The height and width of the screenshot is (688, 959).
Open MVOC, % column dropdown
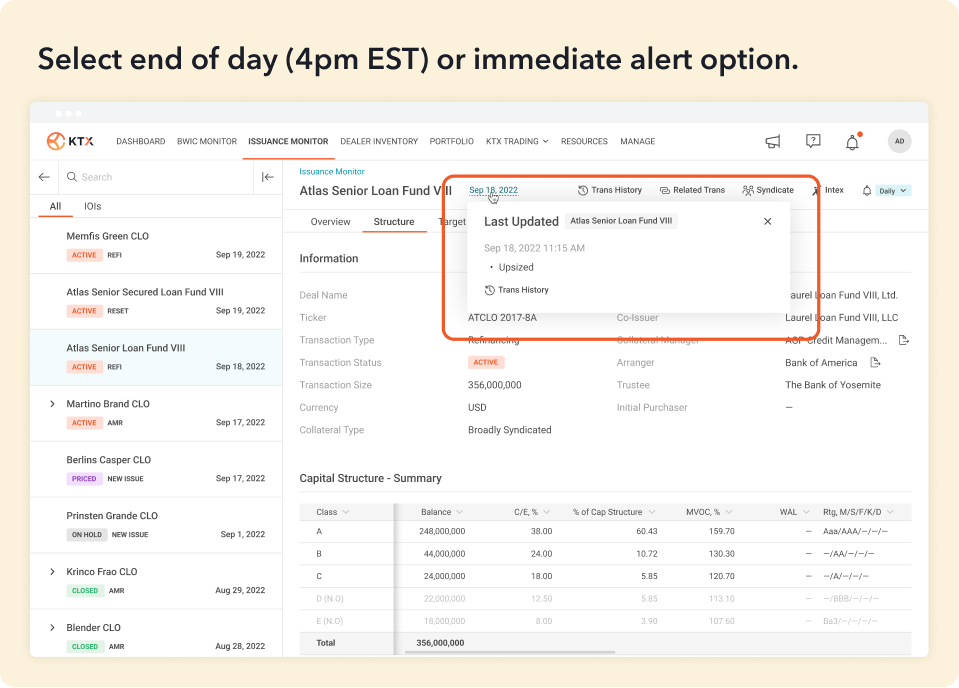(x=728, y=512)
